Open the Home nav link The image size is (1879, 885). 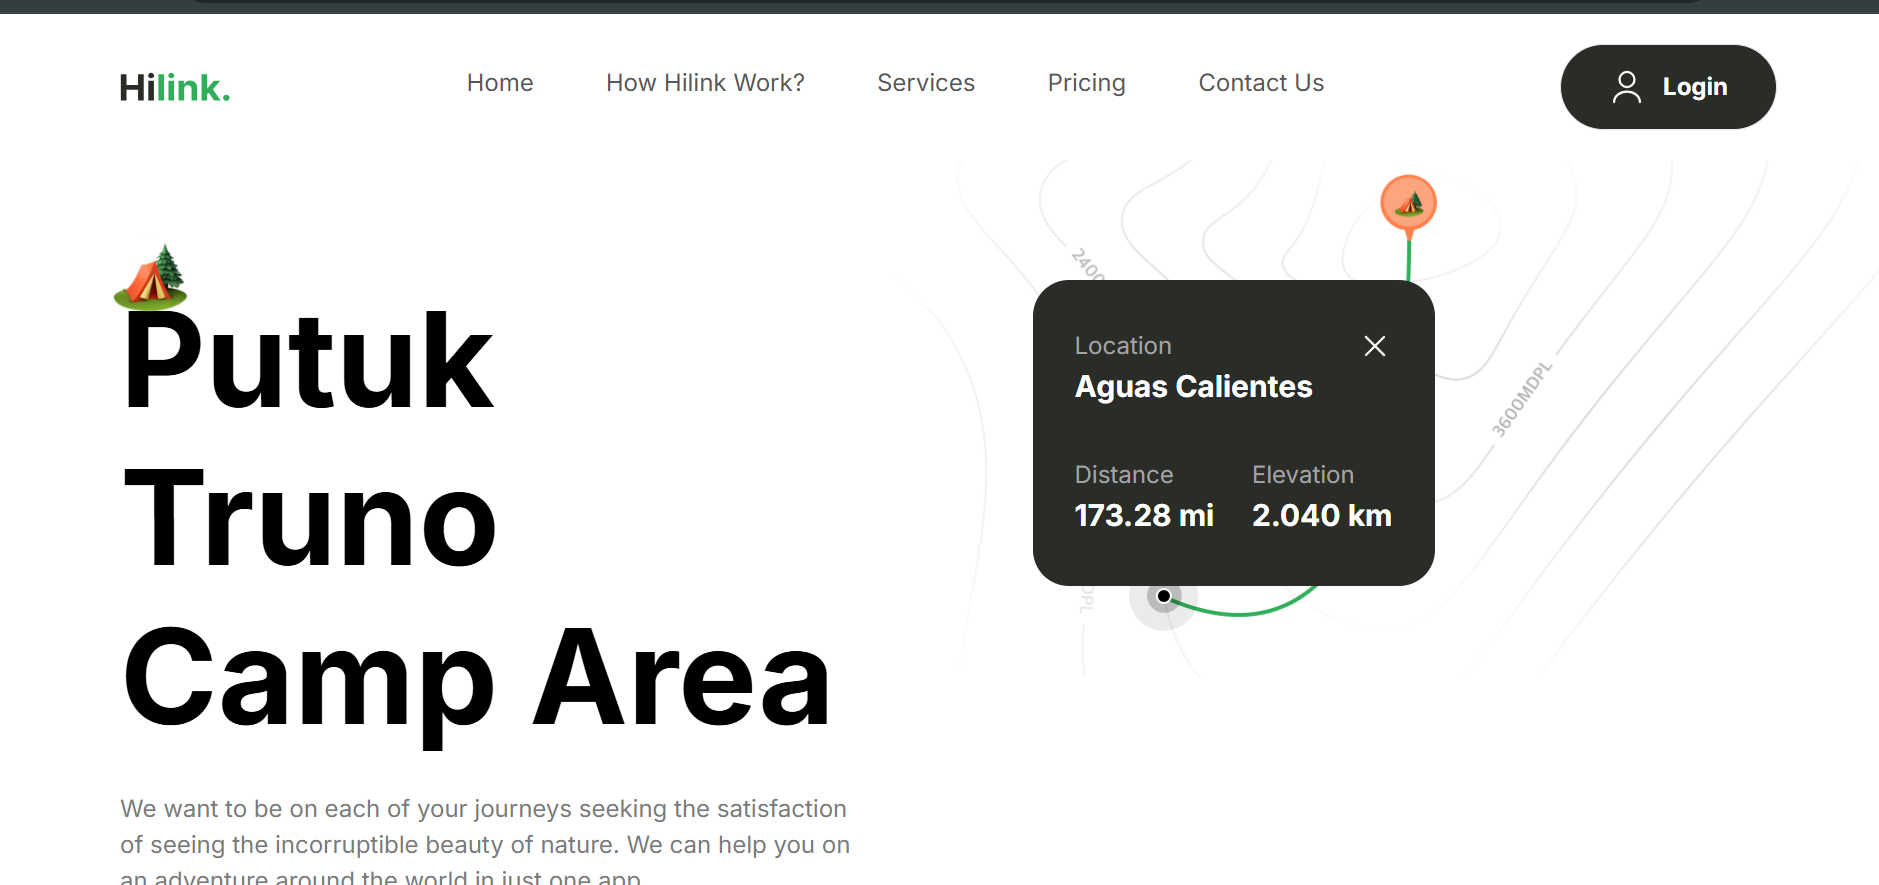(x=500, y=83)
